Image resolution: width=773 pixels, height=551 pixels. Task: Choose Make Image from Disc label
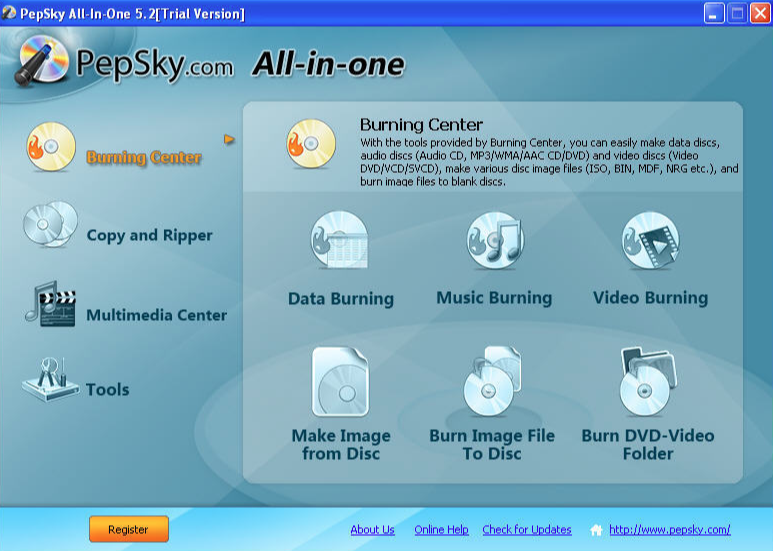[341, 445]
